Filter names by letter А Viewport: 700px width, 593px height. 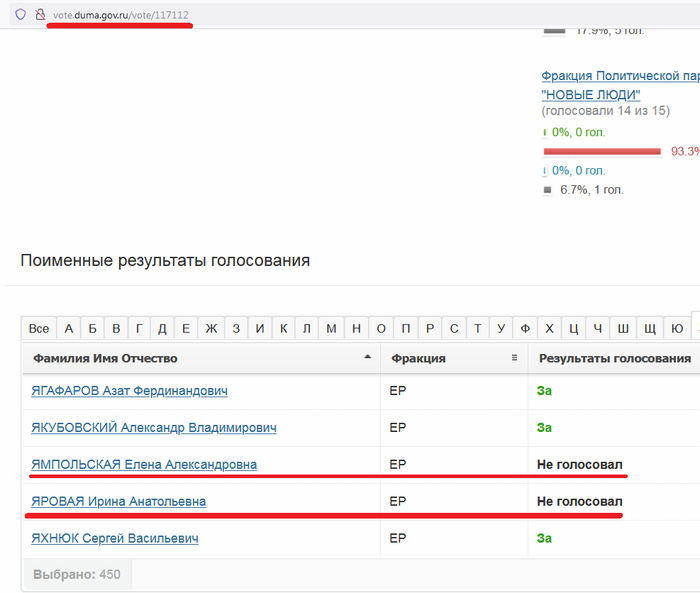coord(69,328)
